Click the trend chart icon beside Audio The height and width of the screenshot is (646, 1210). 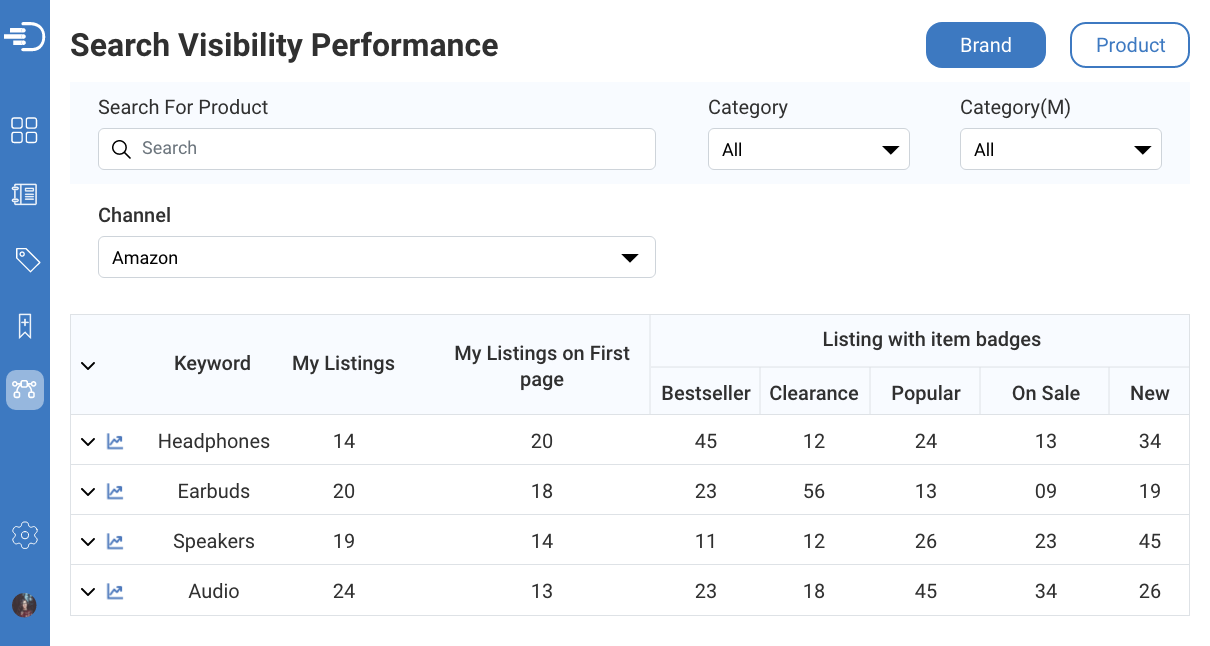point(114,591)
